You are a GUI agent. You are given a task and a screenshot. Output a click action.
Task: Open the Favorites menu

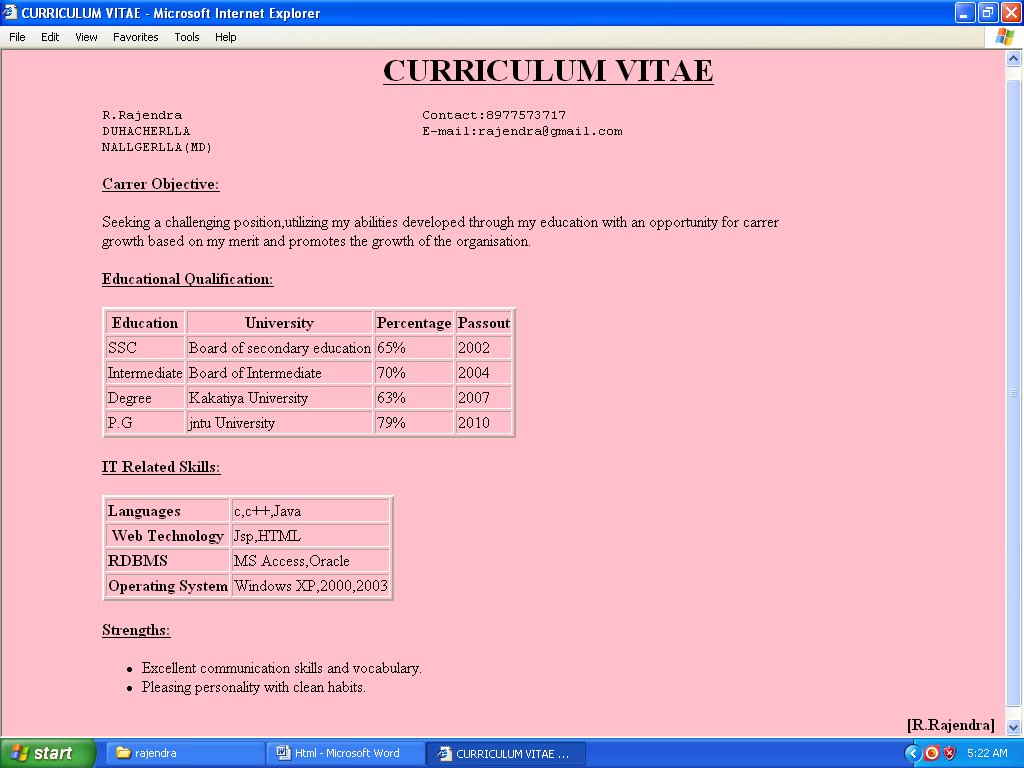click(x=135, y=37)
